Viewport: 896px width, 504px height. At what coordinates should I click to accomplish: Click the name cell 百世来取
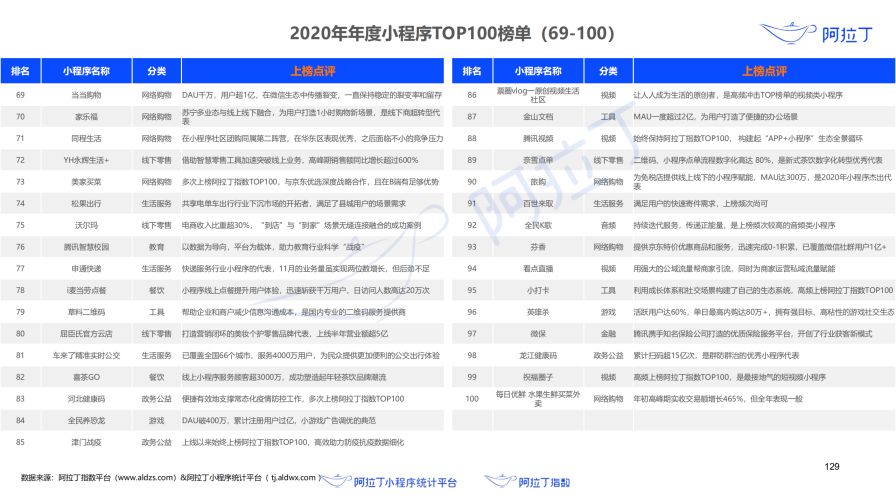pyautogui.click(x=538, y=203)
